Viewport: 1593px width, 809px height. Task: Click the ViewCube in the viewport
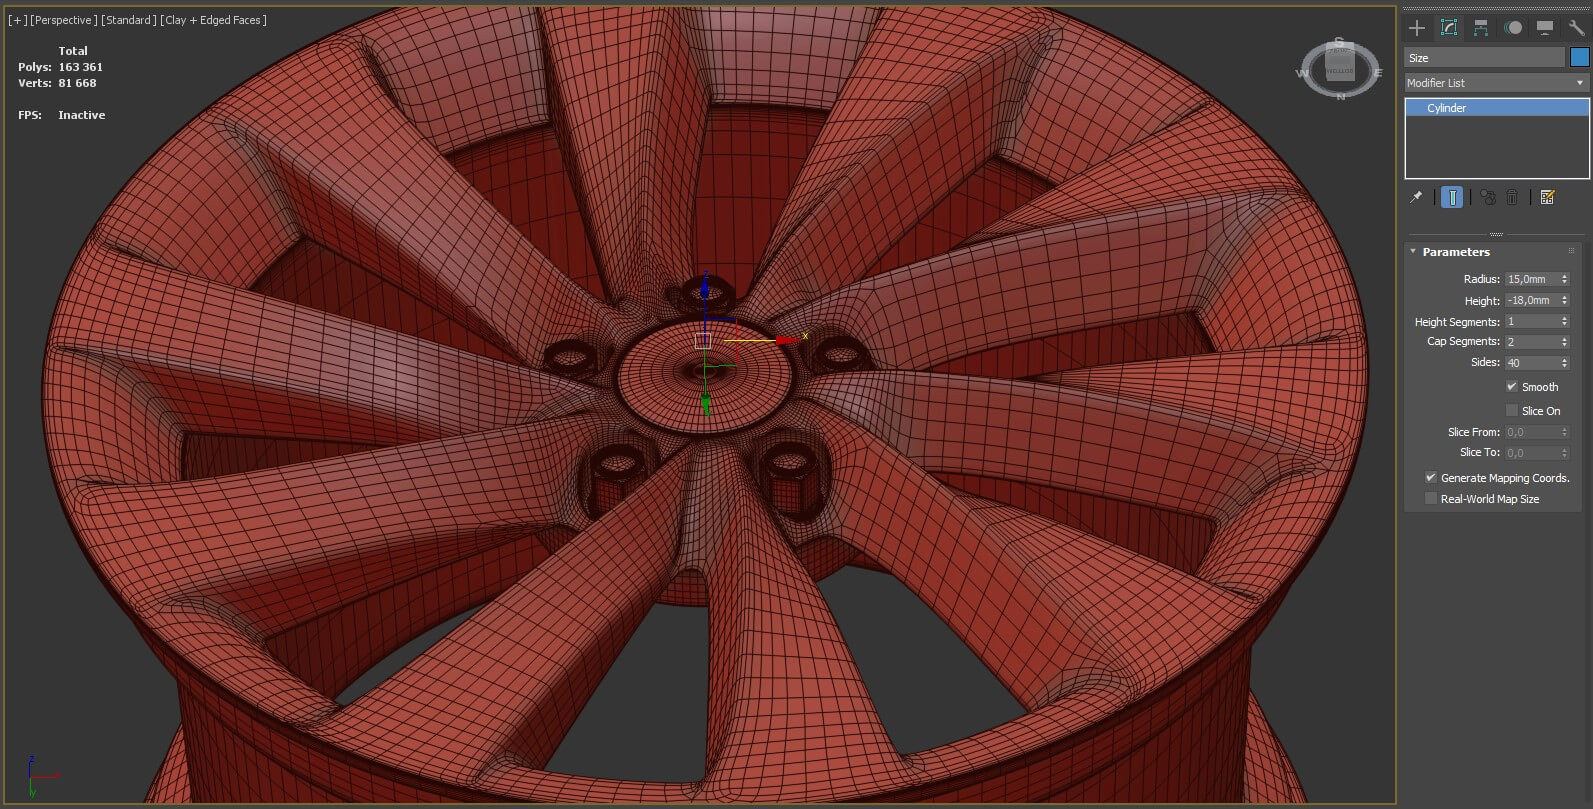pyautogui.click(x=1340, y=68)
